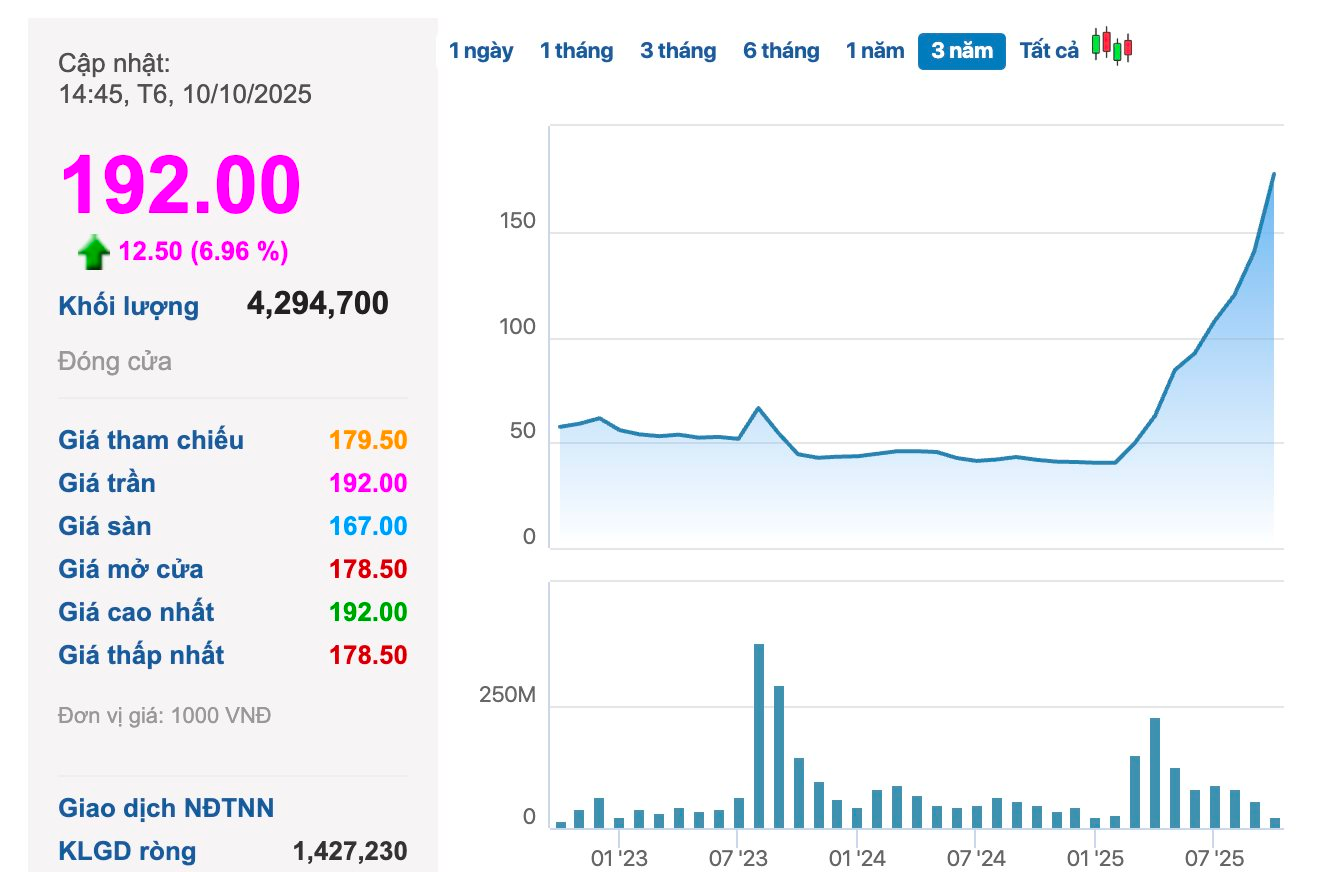
Task: Switch to the 1 tháng tab
Action: [576, 51]
